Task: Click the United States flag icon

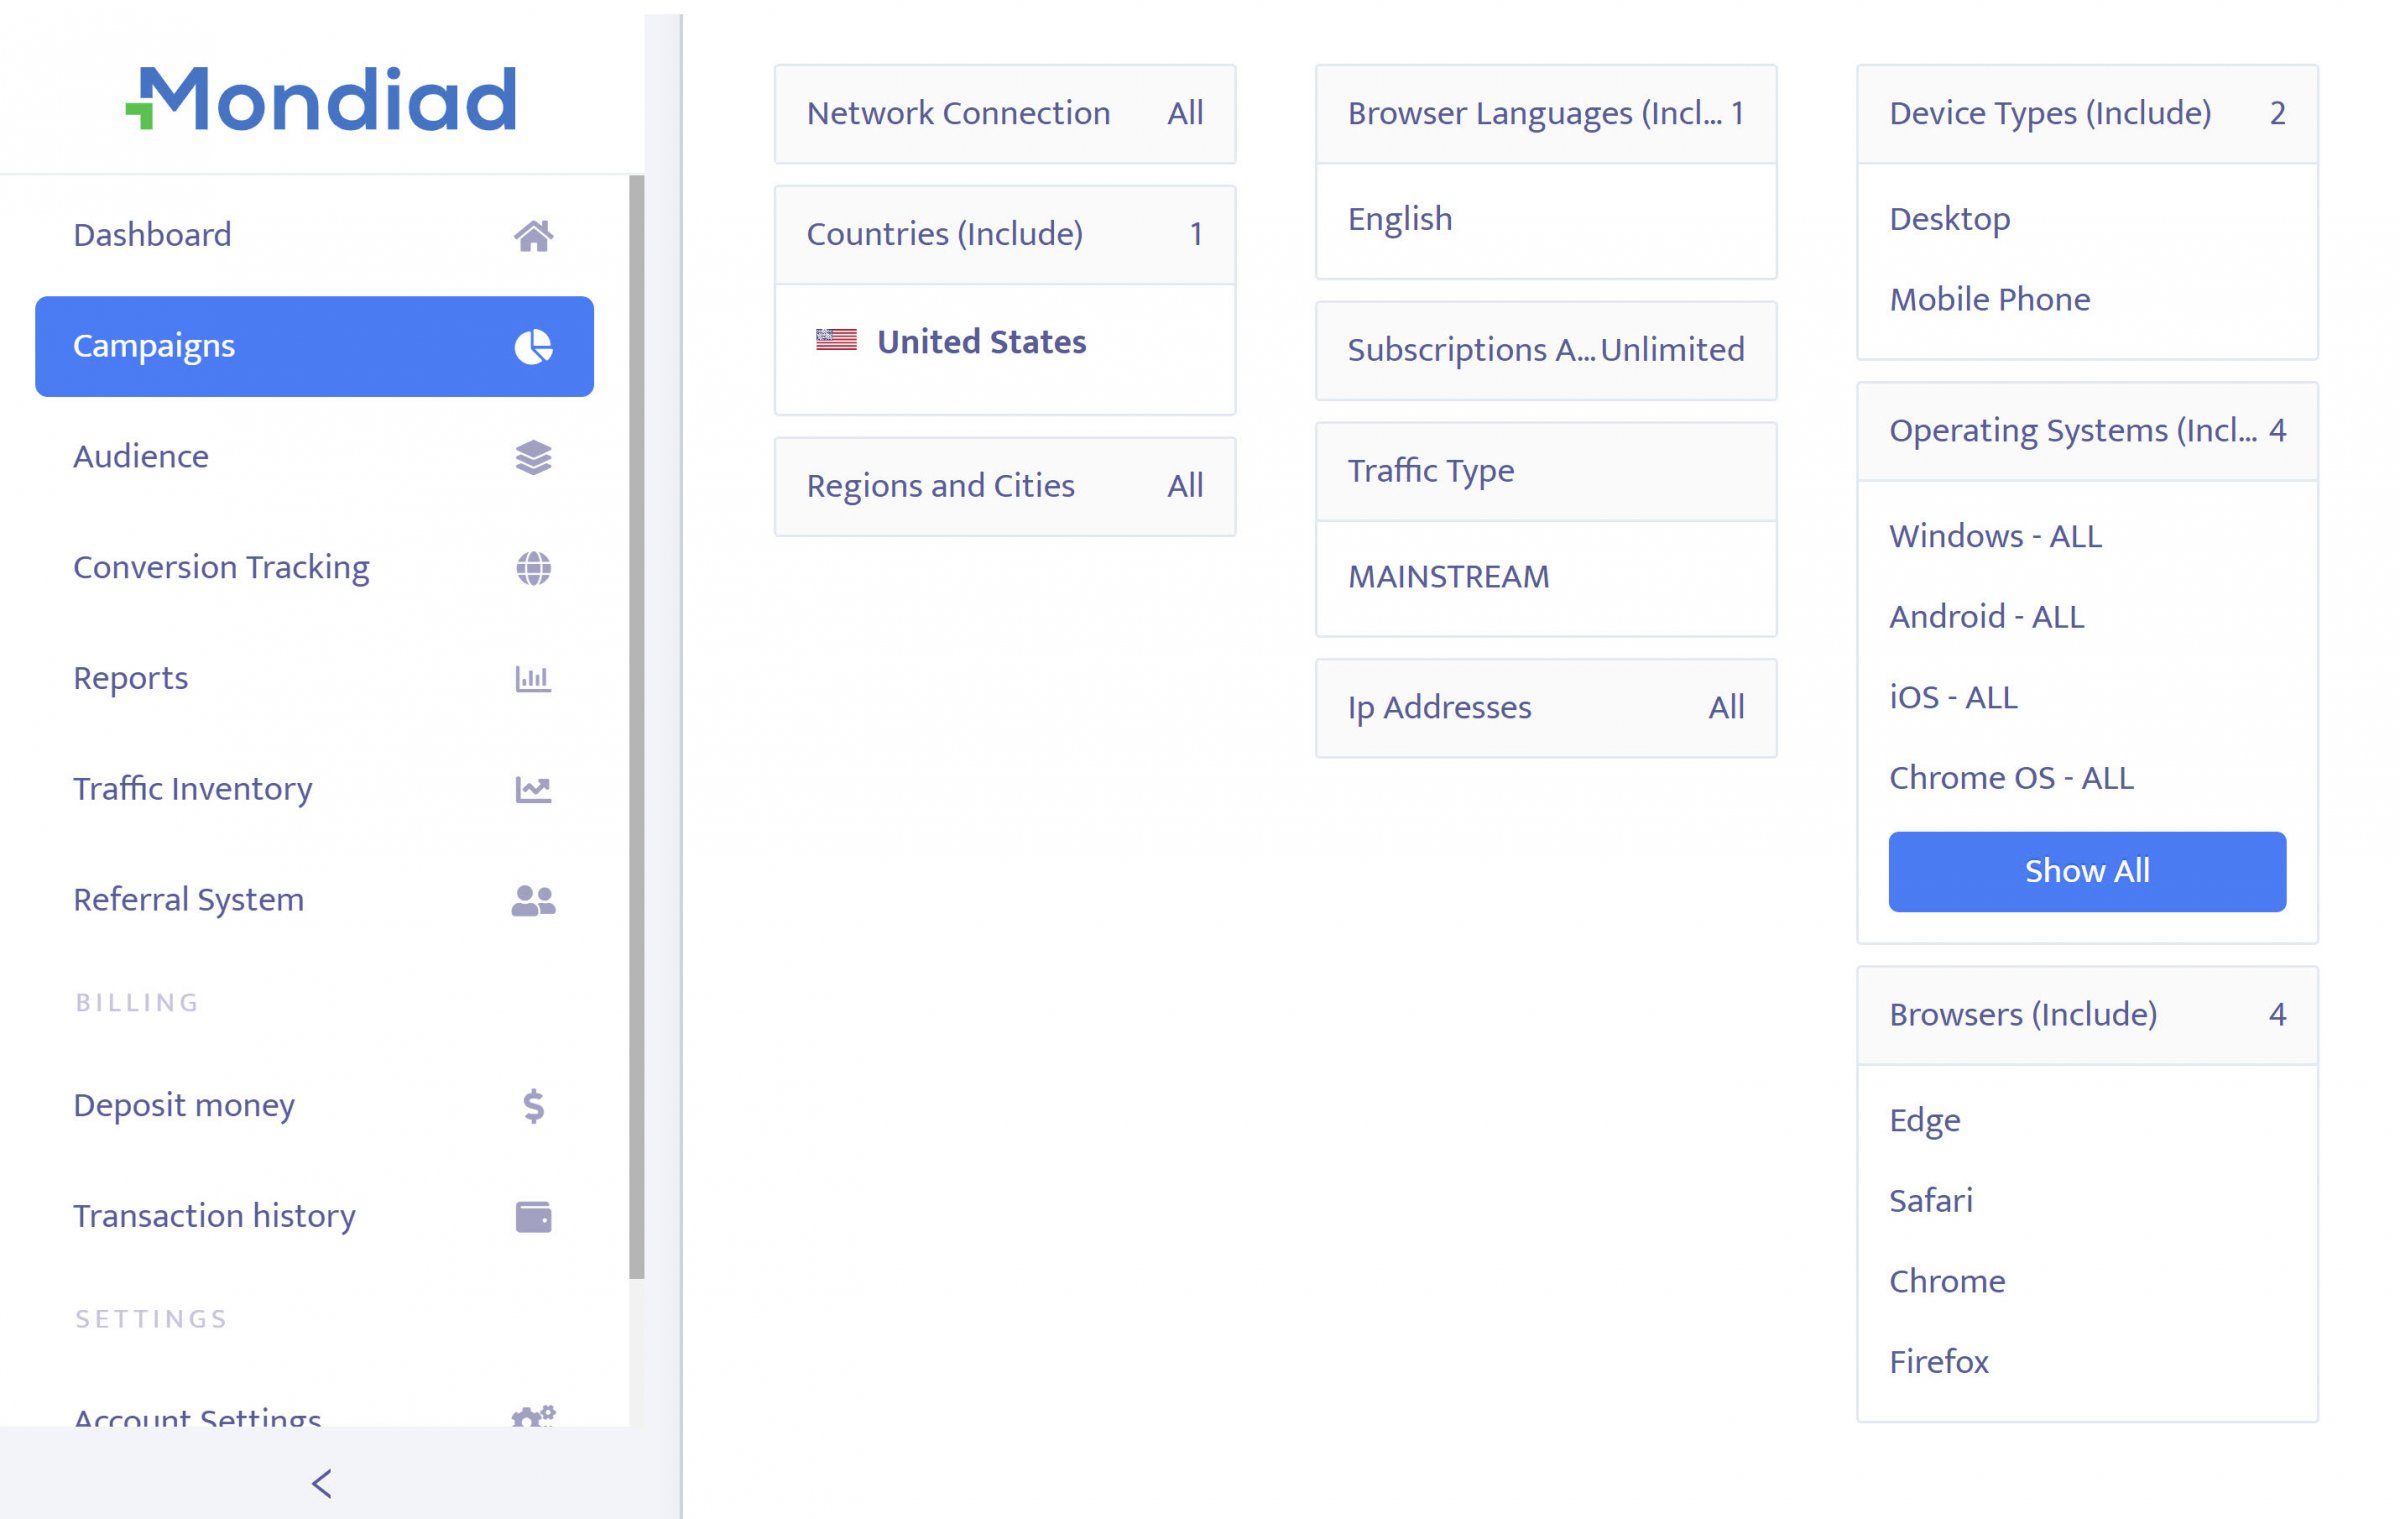Action: tap(836, 340)
